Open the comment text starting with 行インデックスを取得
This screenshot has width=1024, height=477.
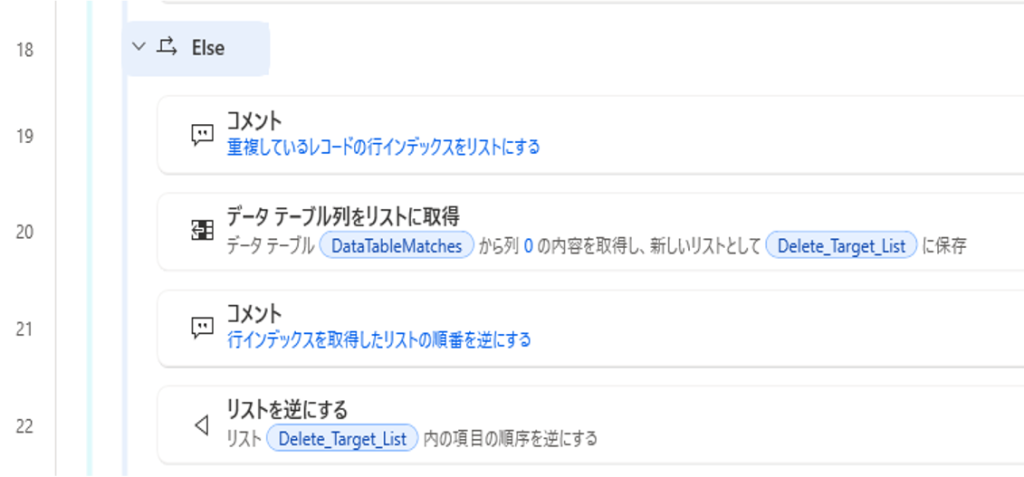pyautogui.click(x=378, y=340)
